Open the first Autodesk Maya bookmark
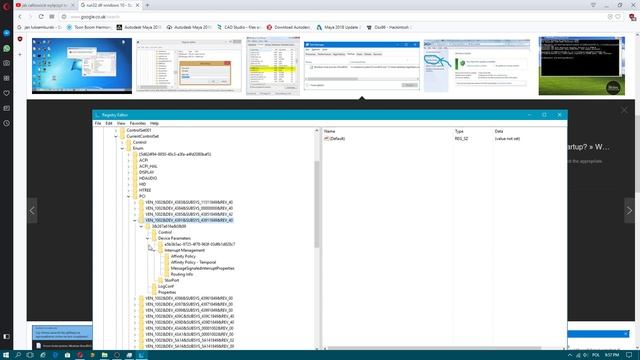 (x=139, y=27)
